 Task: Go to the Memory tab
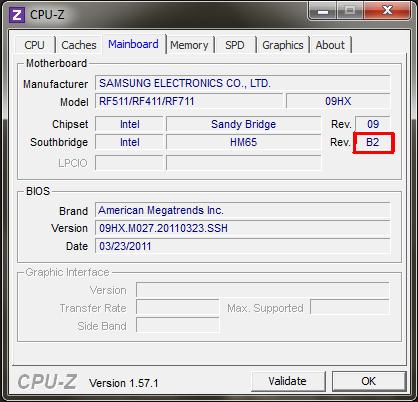tap(189, 45)
